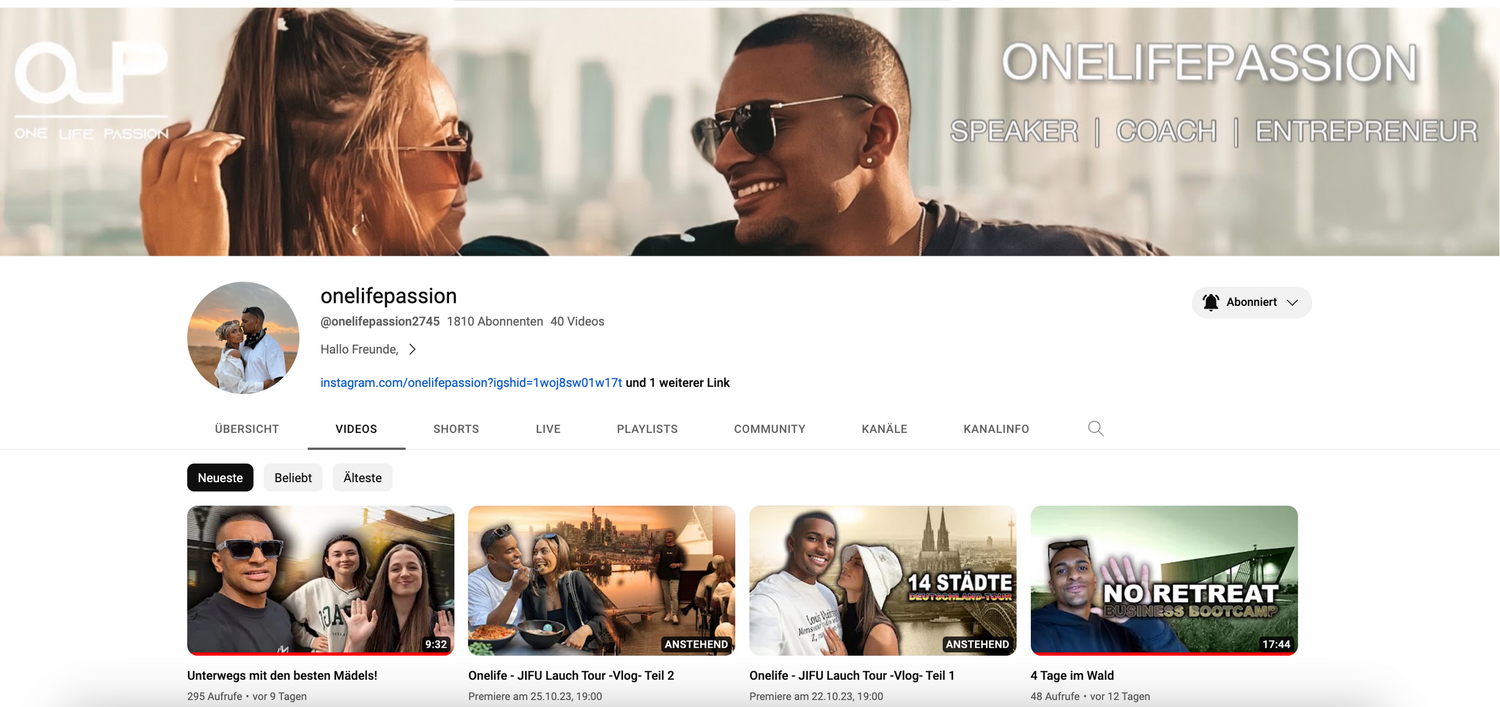Click '48 Aufrufe • vor 12 Tagen' text
Image resolution: width=1500 pixels, height=707 pixels.
pyautogui.click(x=1091, y=697)
